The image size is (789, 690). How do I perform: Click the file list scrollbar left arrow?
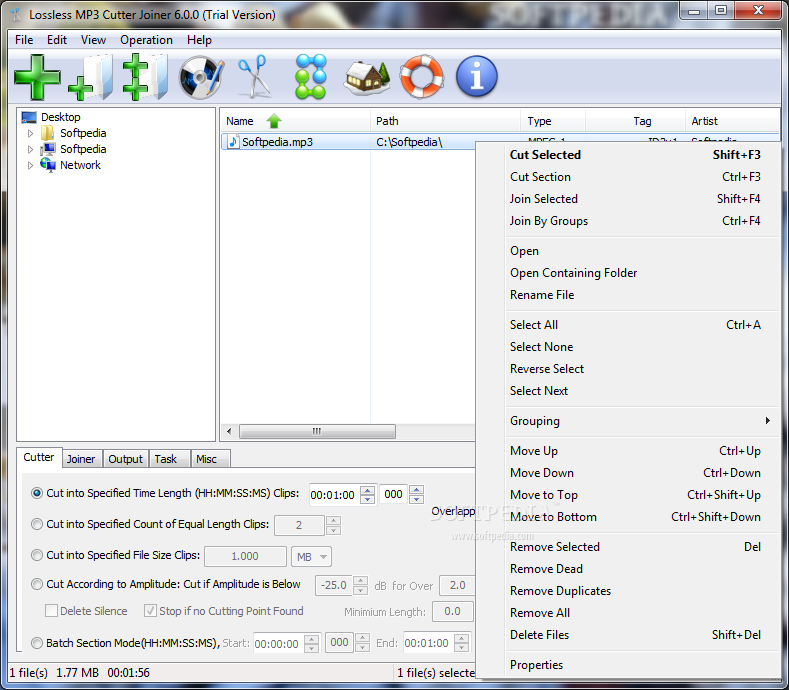point(229,431)
